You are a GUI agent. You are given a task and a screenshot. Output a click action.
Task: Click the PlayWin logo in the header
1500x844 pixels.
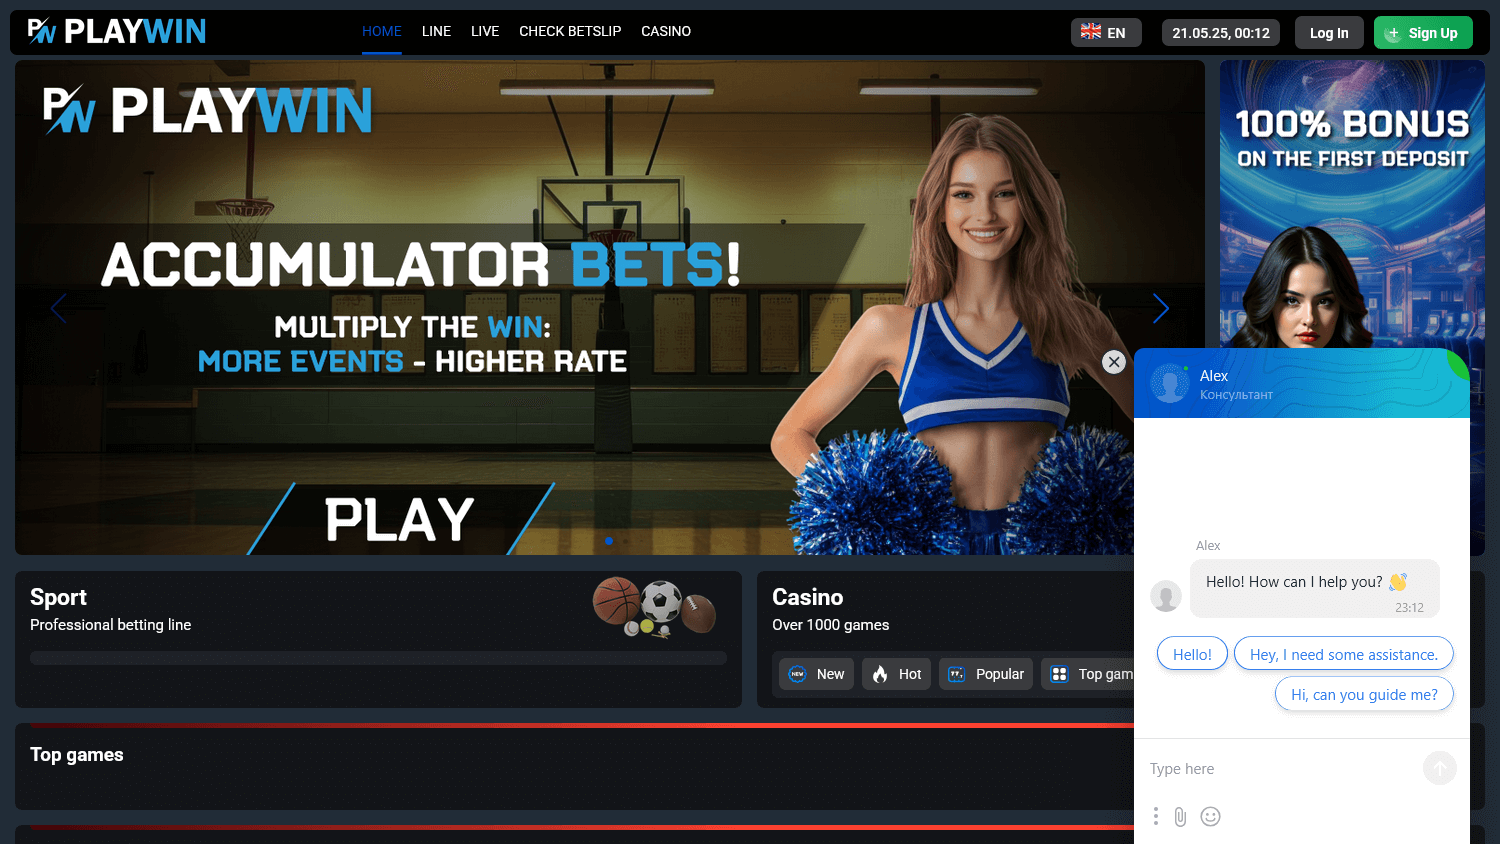[117, 31]
